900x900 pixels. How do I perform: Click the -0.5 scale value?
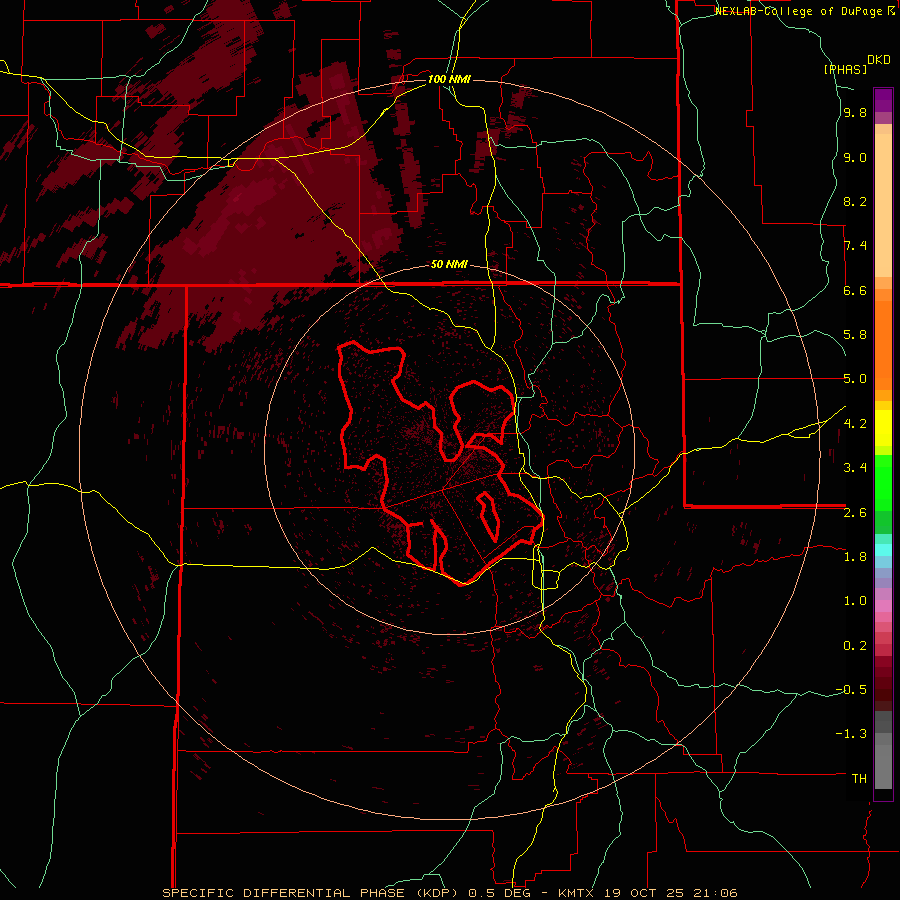tap(851, 689)
